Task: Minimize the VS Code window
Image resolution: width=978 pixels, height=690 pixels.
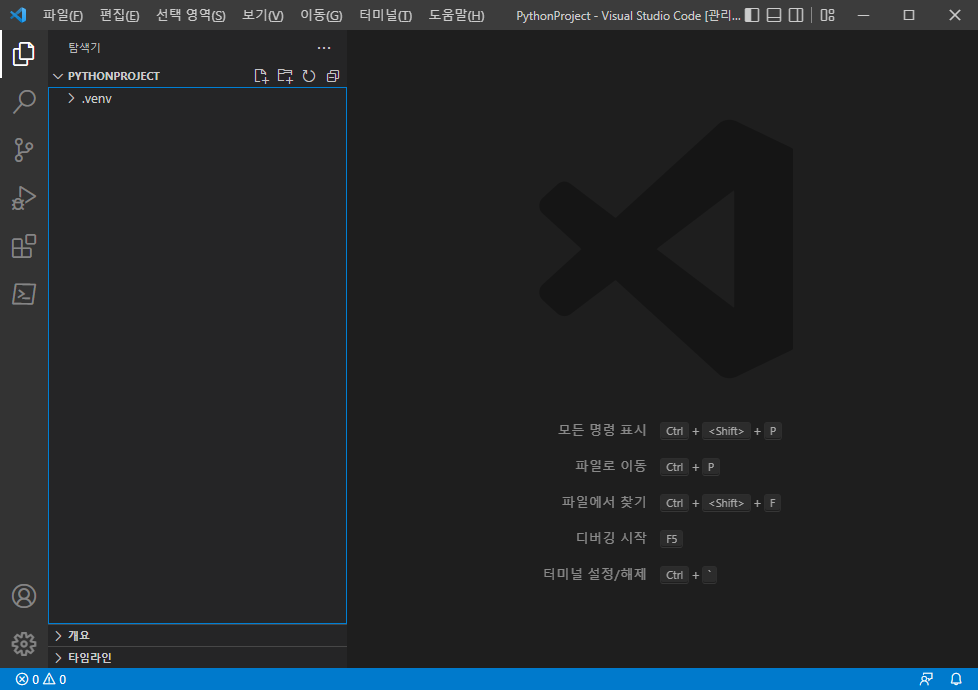Action: click(863, 15)
